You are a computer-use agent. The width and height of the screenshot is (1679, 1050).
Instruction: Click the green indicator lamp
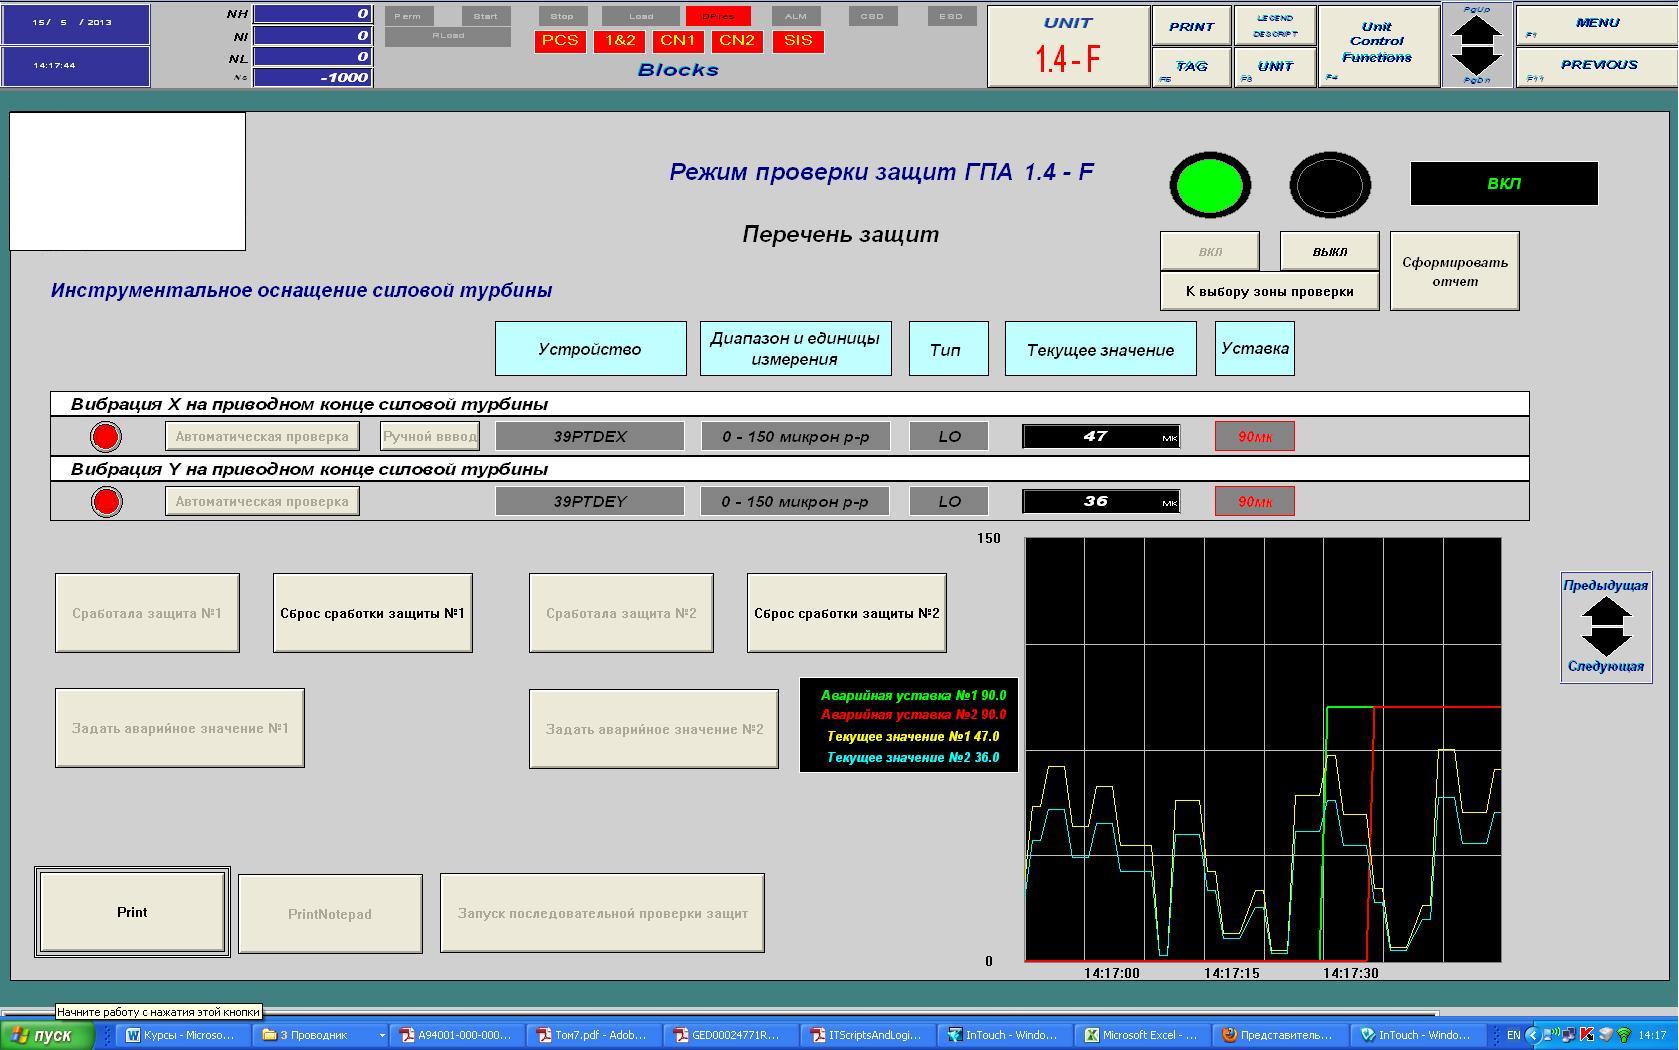1210,186
